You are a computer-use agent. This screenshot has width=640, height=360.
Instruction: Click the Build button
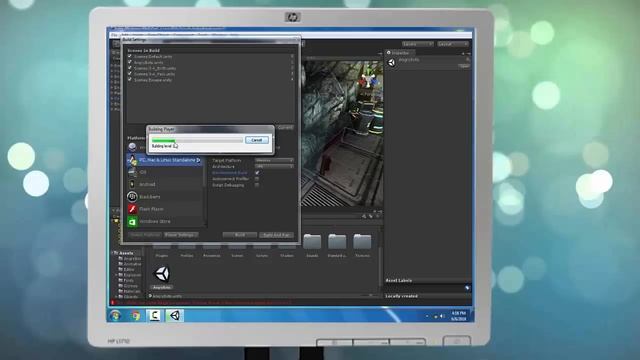tap(240, 235)
